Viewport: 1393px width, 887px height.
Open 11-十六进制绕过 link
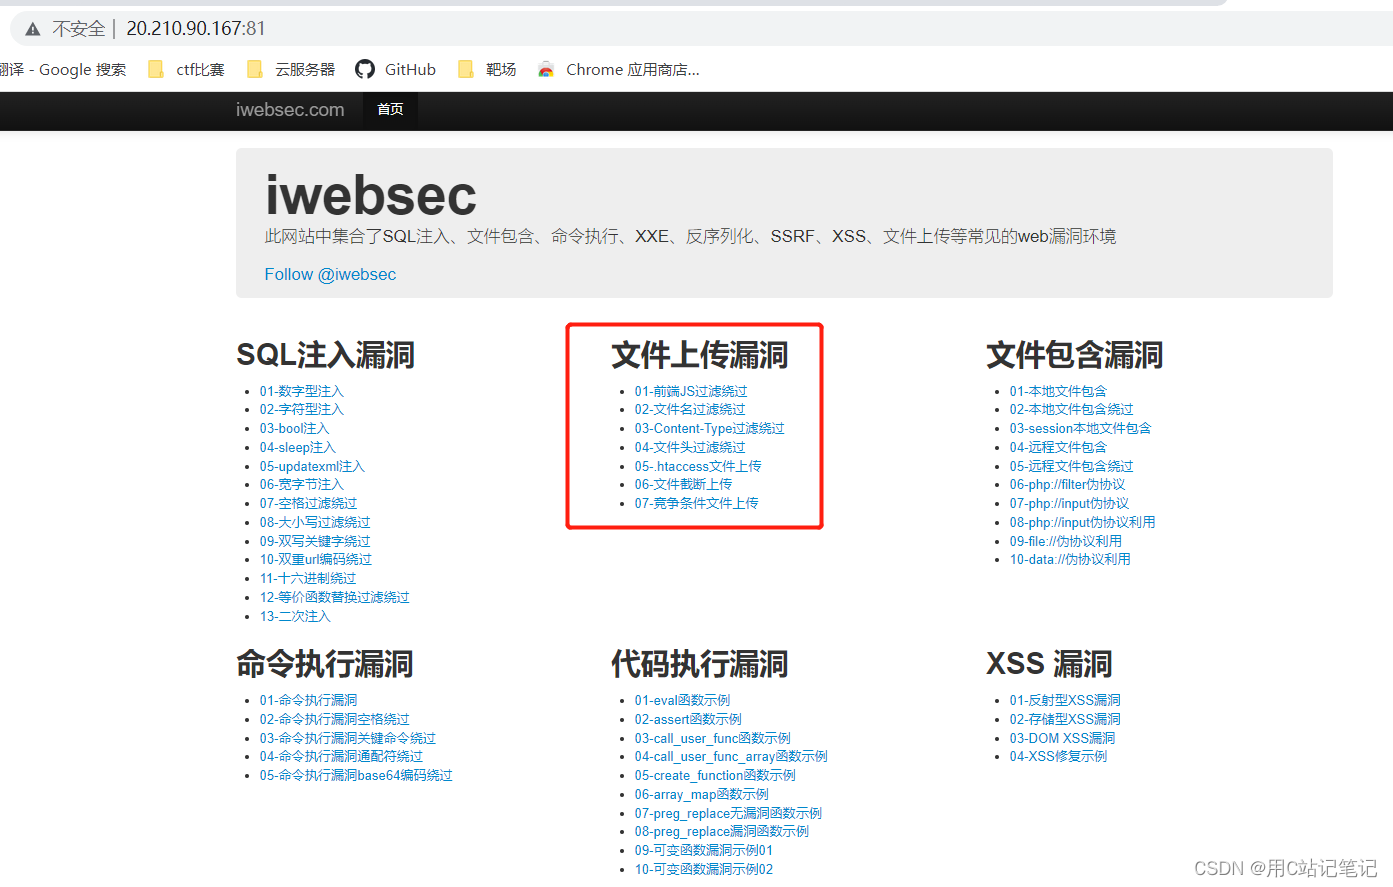click(308, 578)
